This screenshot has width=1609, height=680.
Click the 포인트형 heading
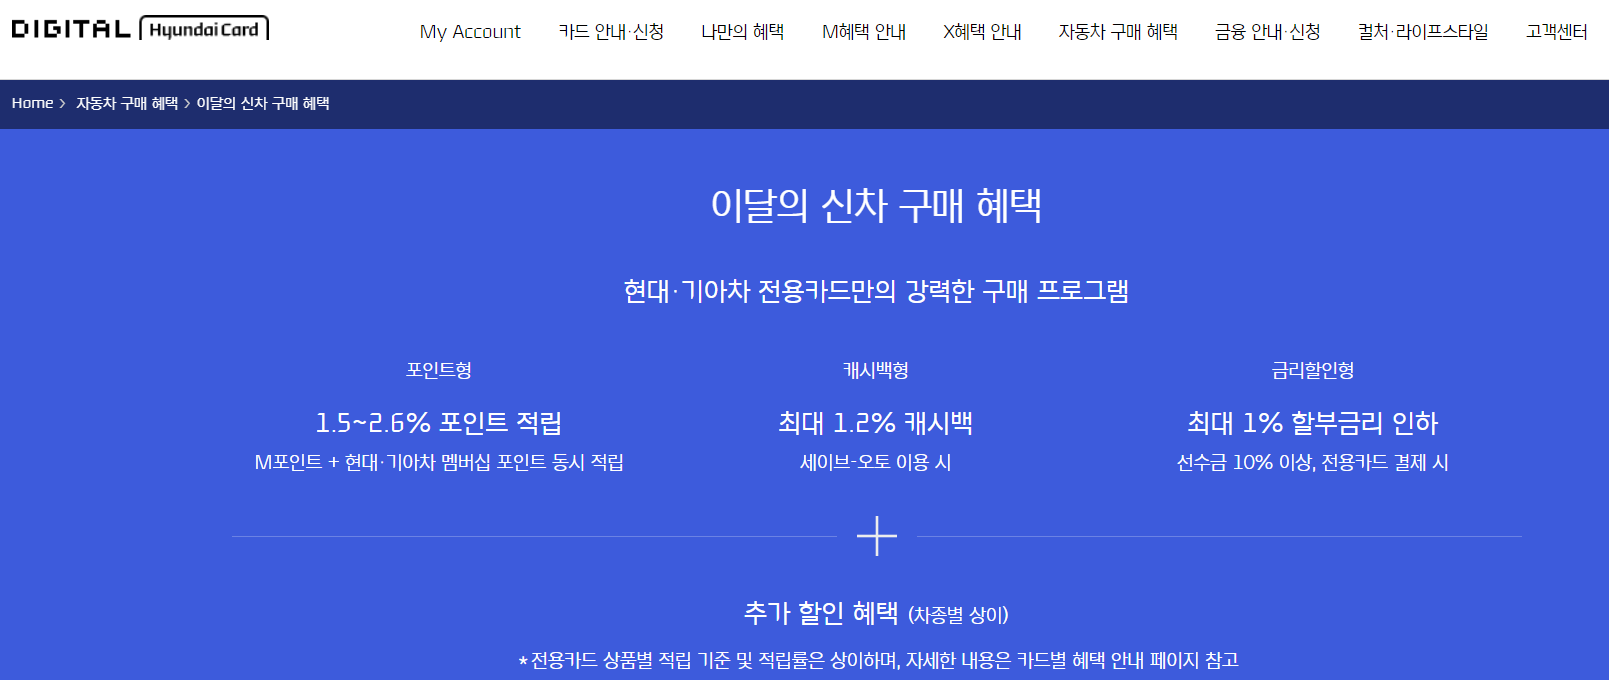(439, 370)
